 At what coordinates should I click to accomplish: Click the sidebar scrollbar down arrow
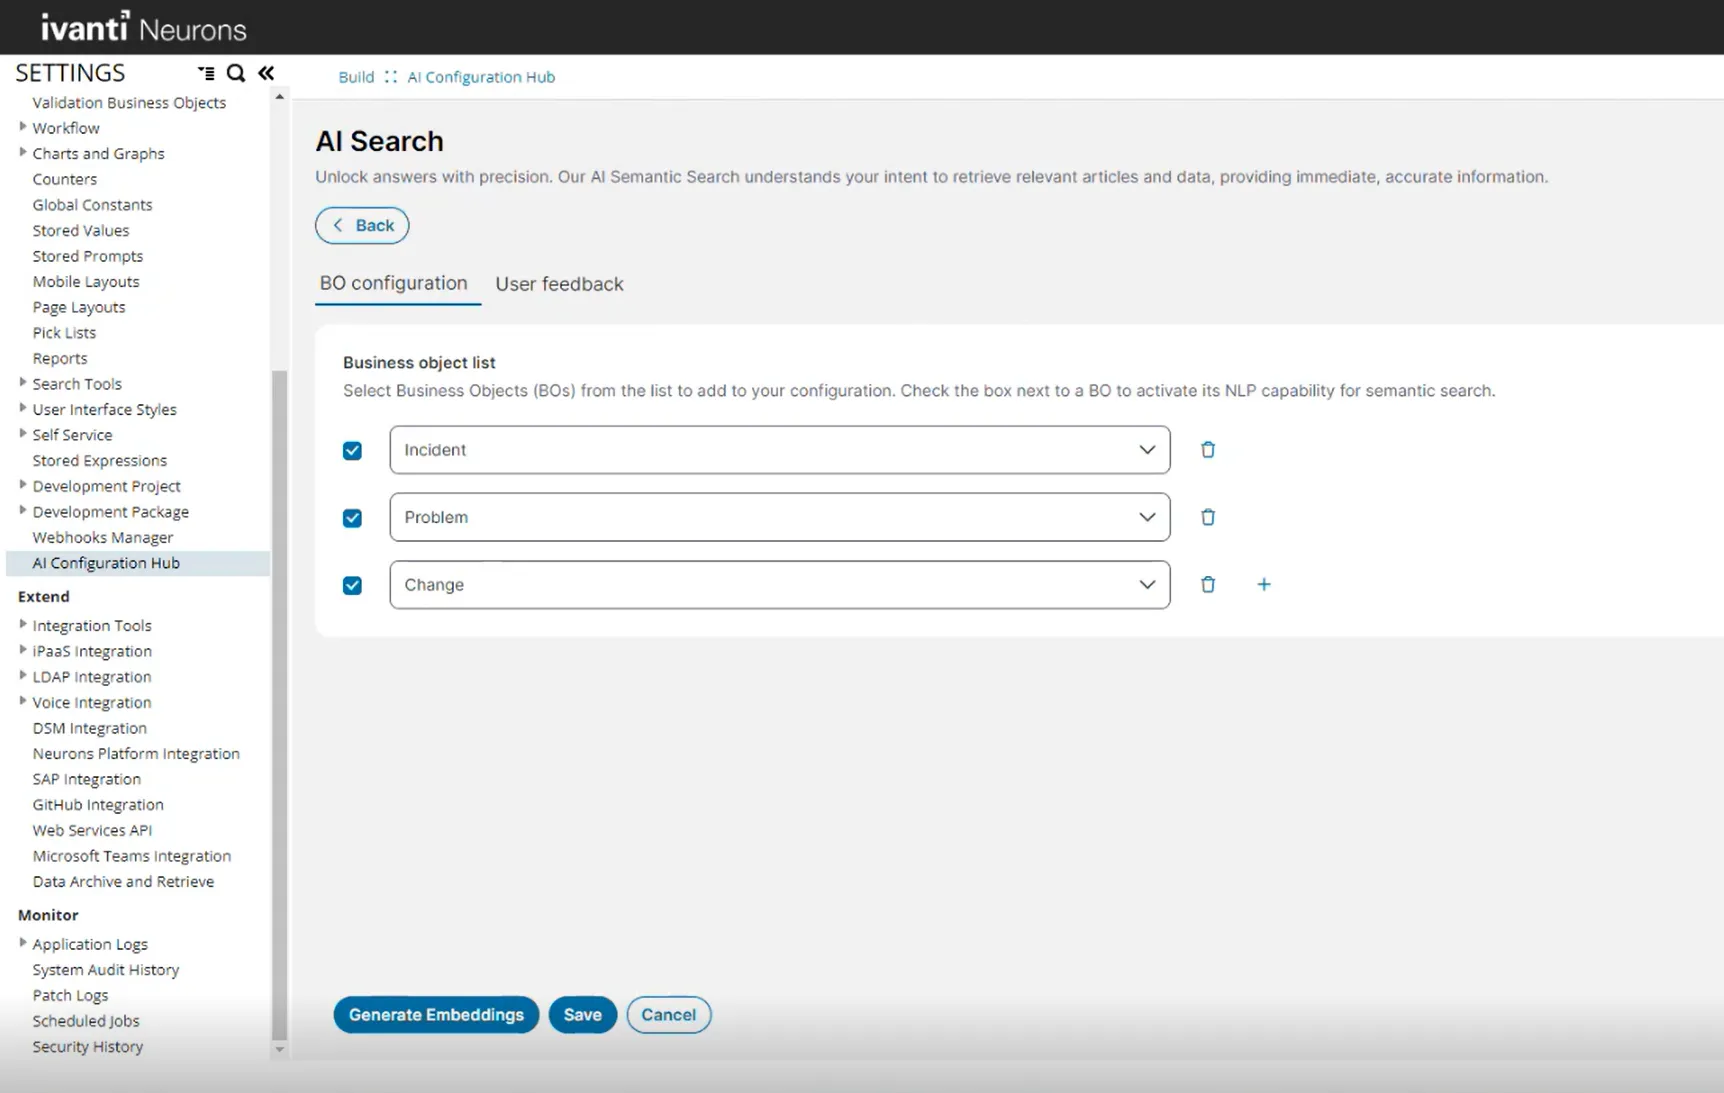(280, 1050)
